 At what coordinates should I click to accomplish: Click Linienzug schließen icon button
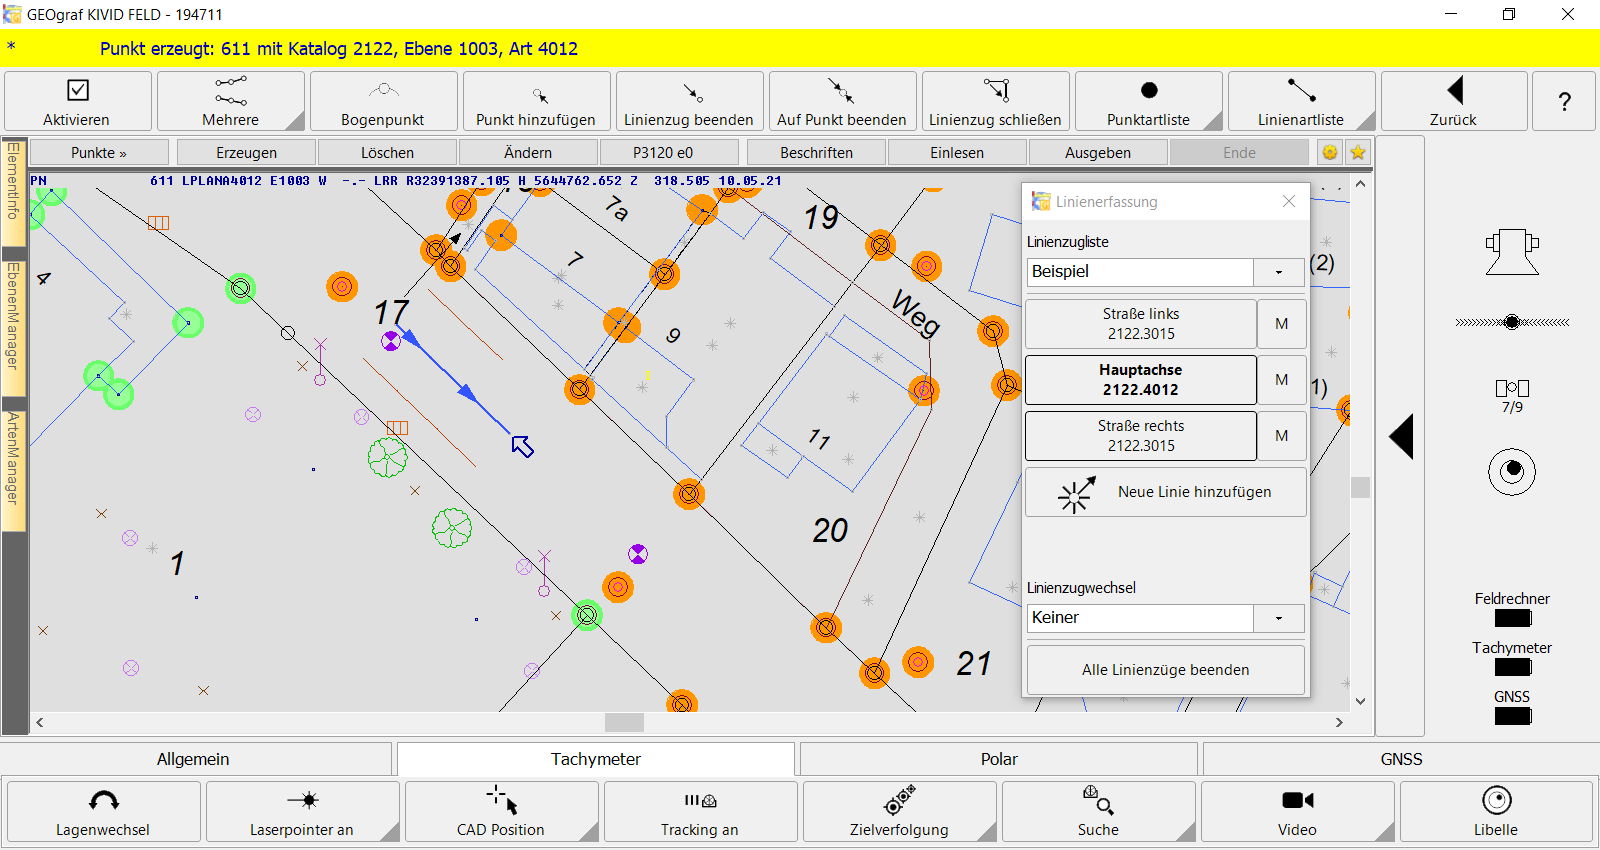click(x=995, y=101)
